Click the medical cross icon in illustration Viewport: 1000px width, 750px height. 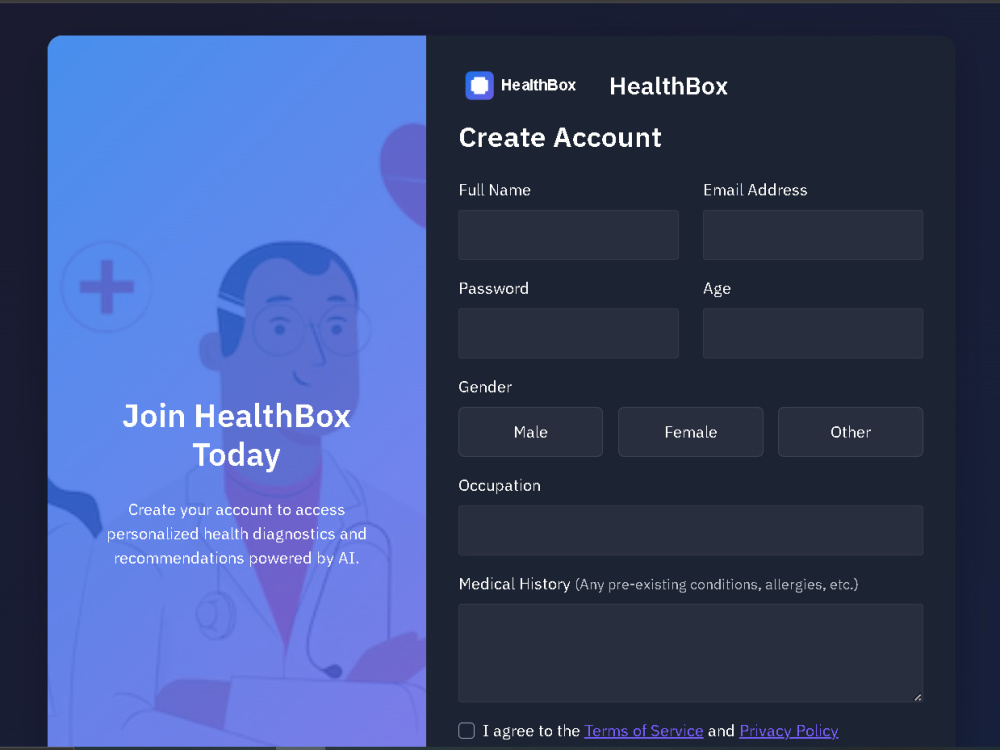coord(107,287)
